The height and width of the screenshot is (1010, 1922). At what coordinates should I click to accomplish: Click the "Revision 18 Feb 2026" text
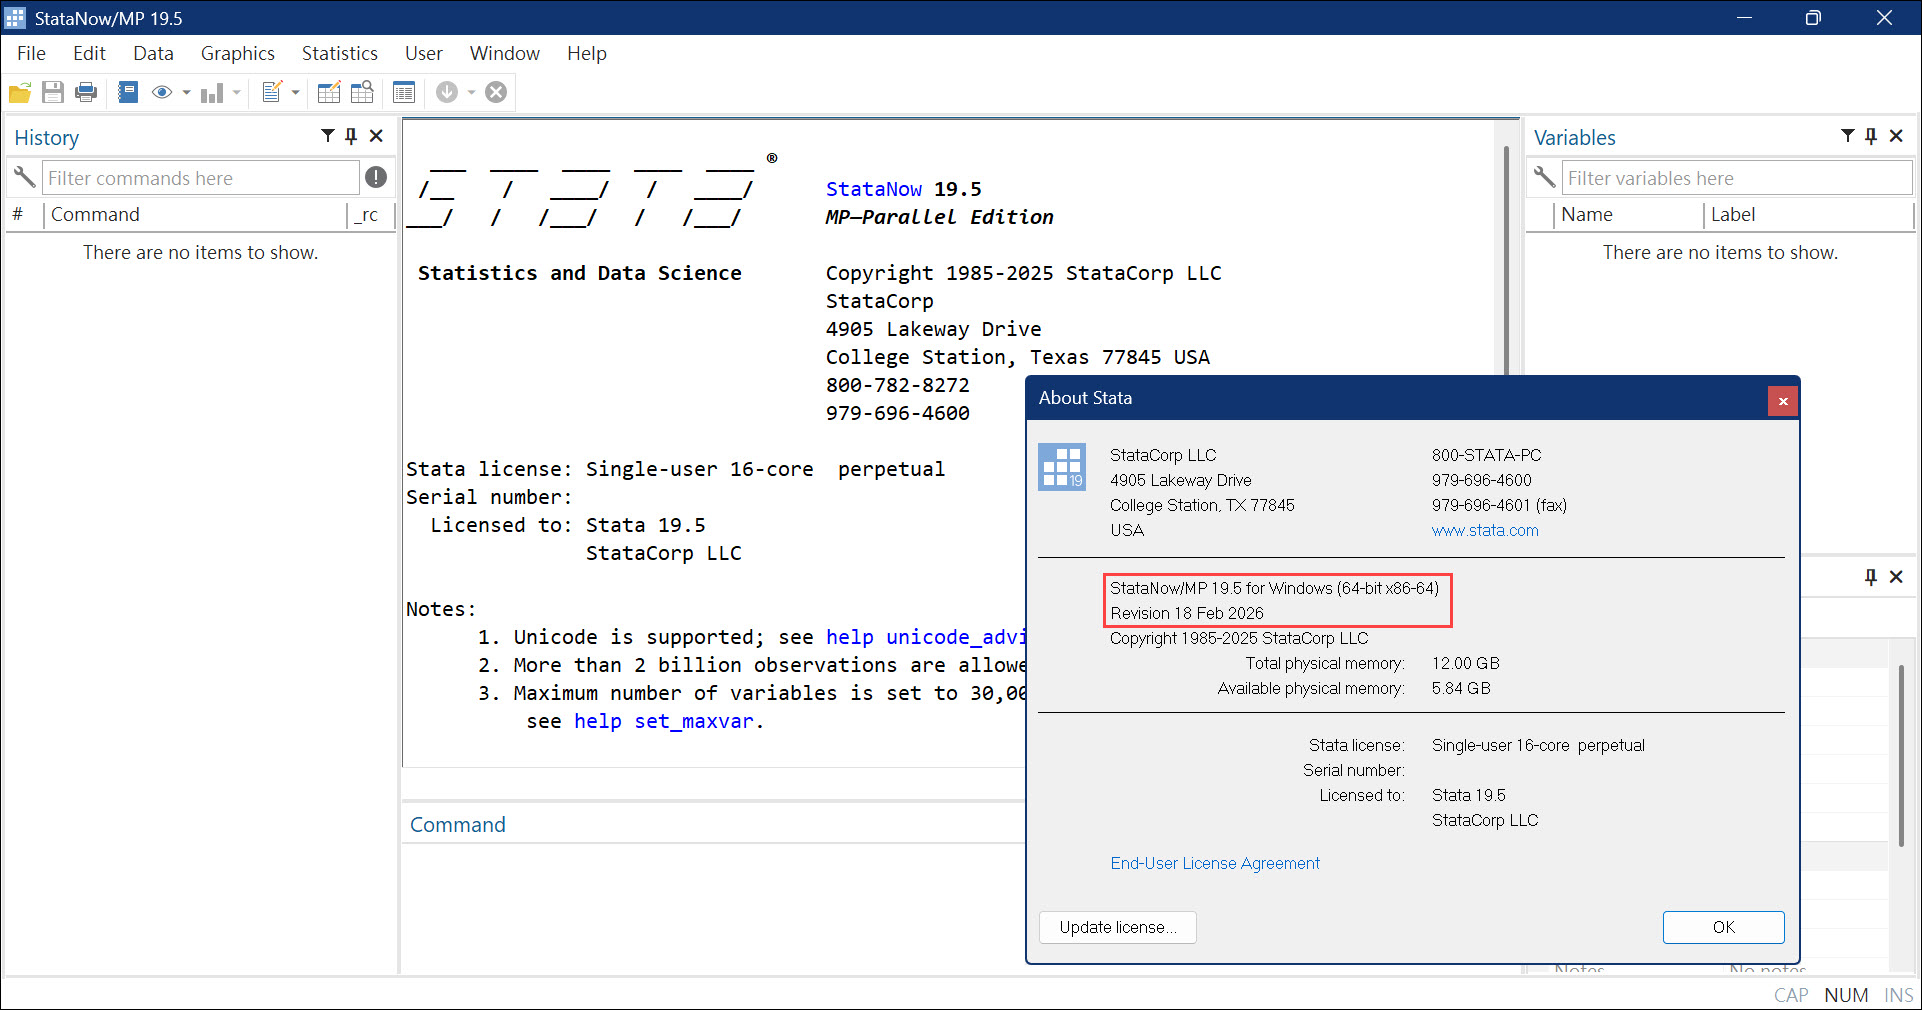pos(1187,613)
